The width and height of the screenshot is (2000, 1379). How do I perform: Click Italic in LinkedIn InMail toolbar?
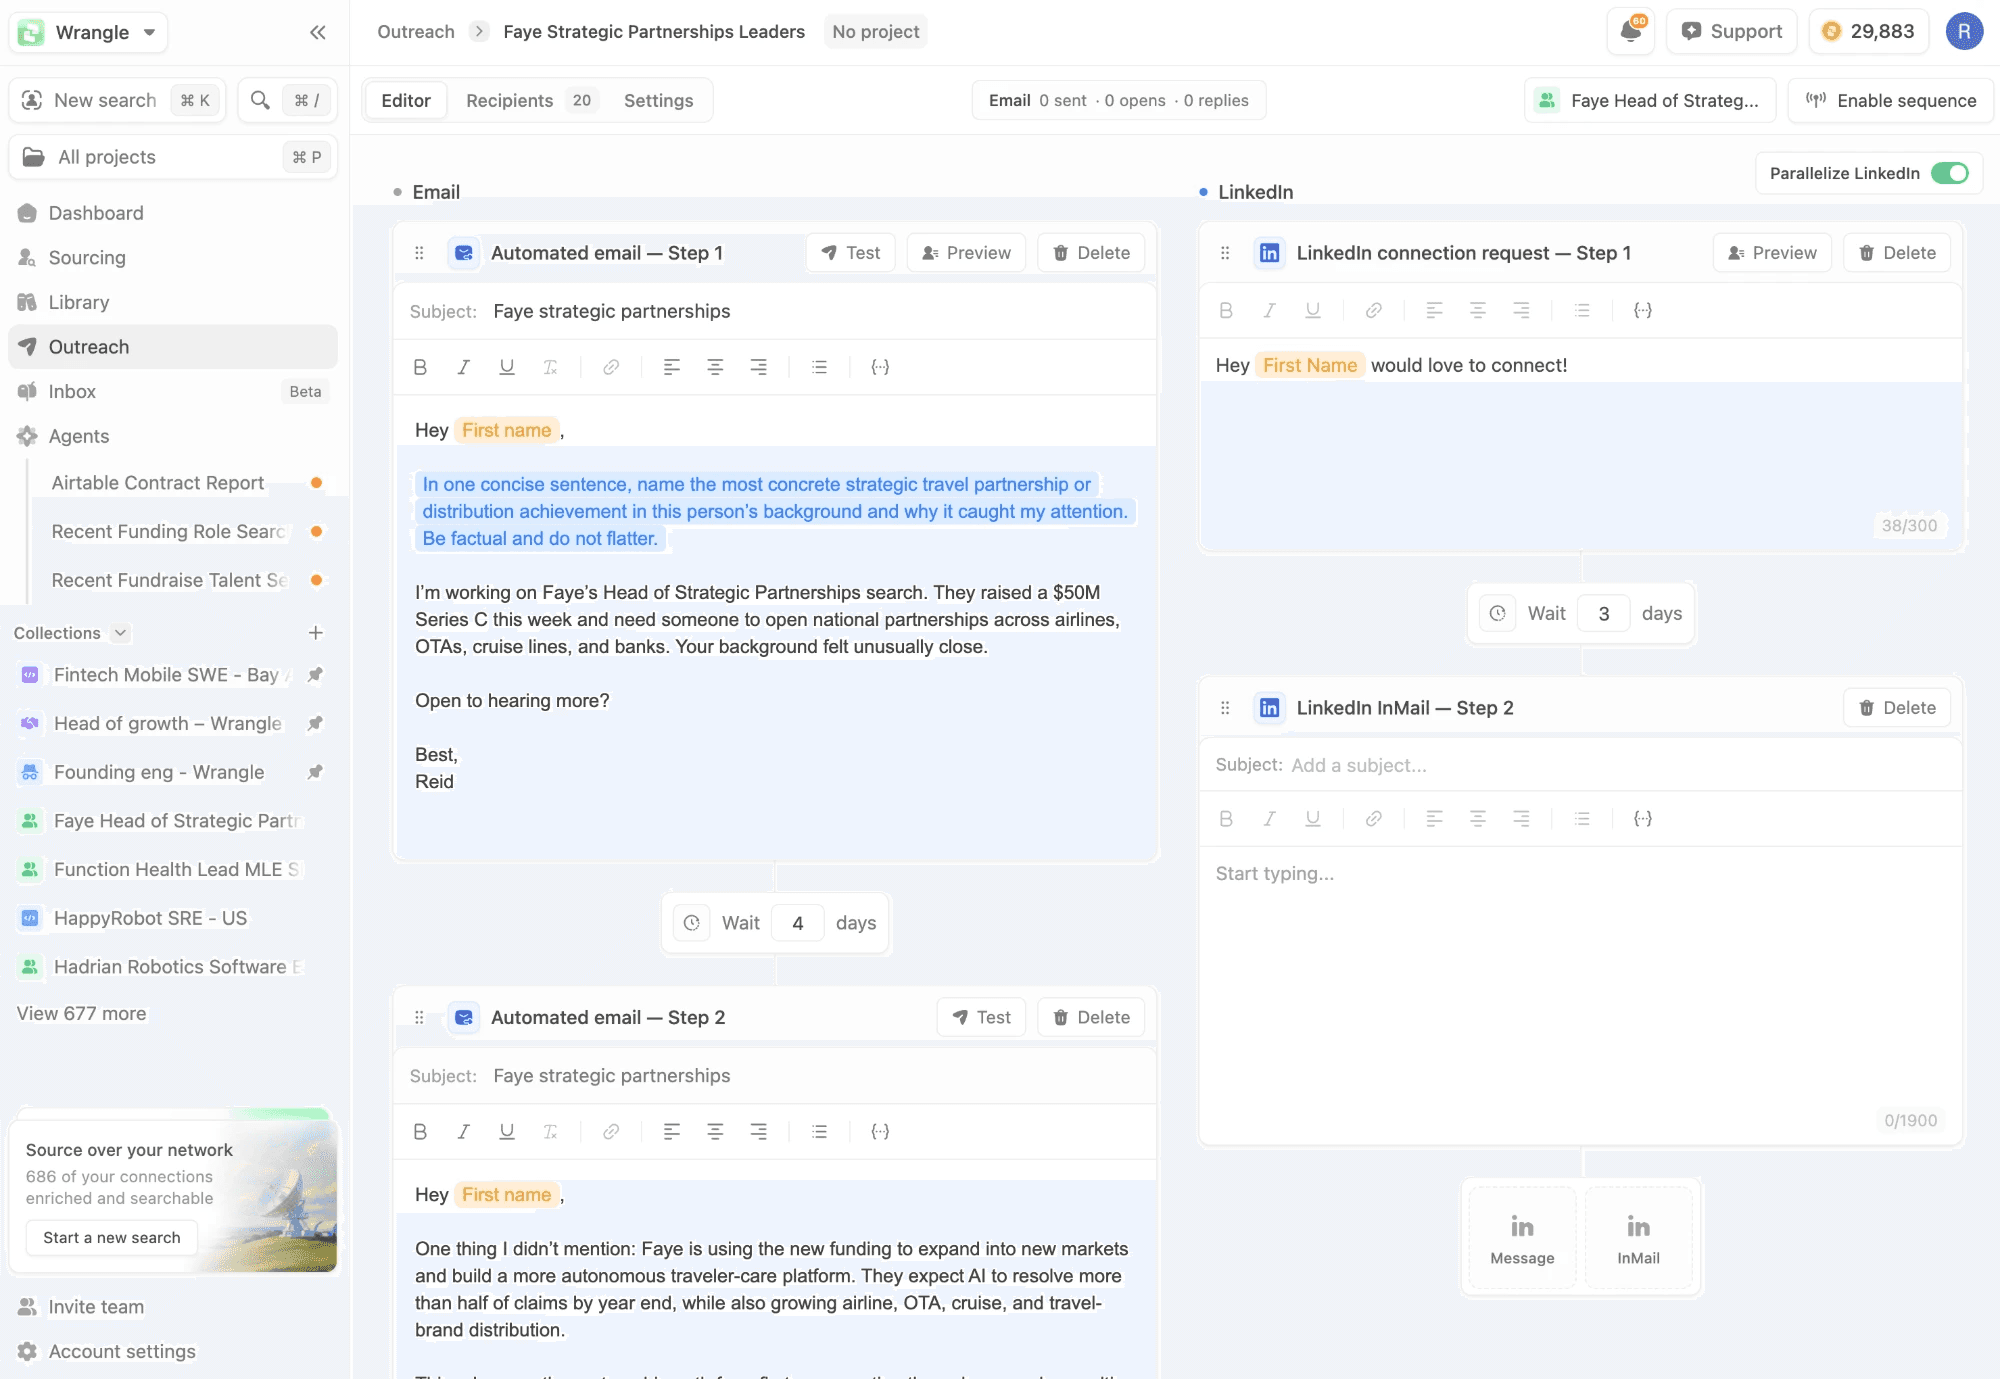1269,818
